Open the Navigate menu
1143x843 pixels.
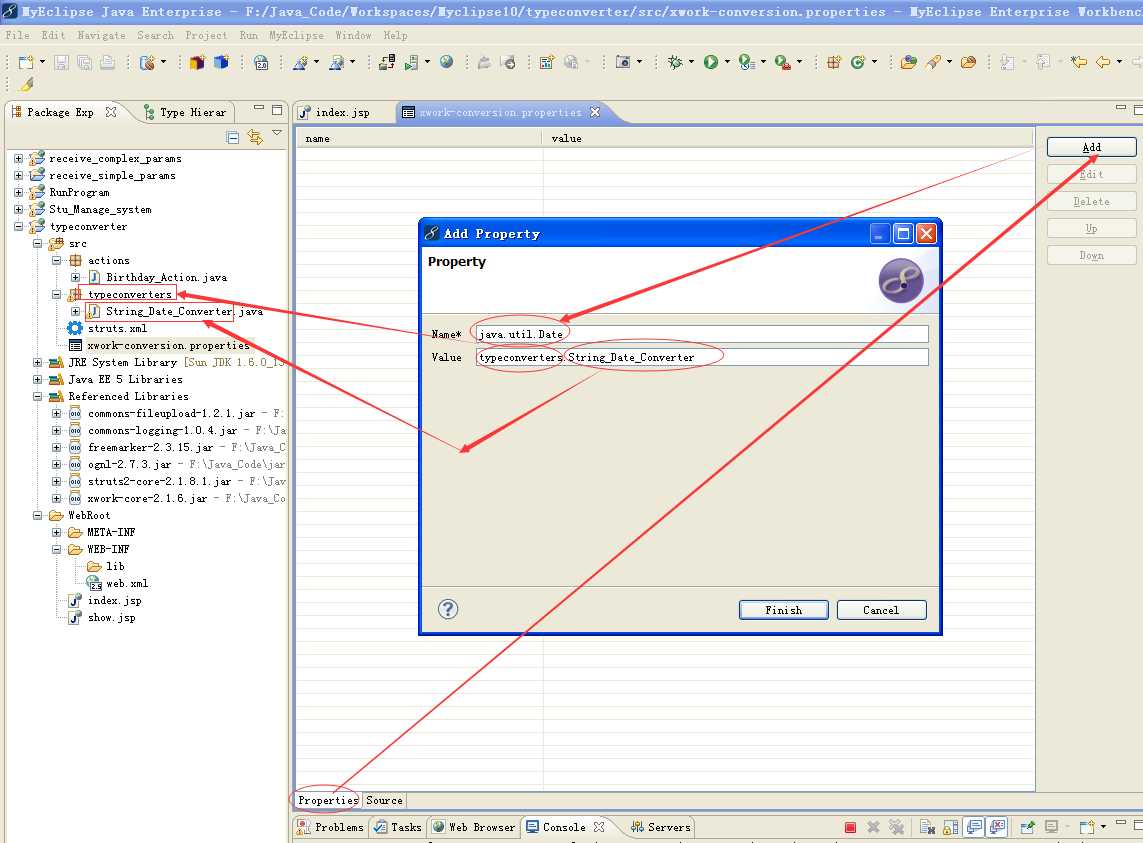pos(101,35)
